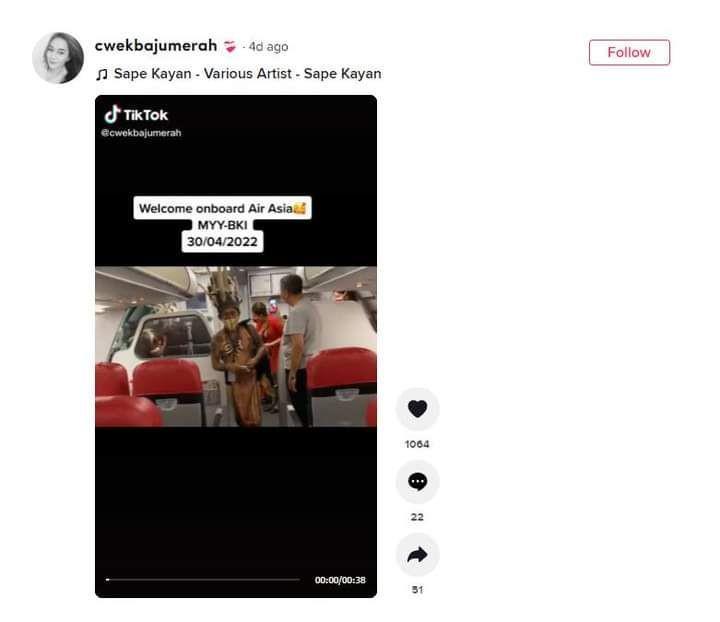Click the TikTok logo watermark in the video
The width and height of the screenshot is (720, 622).
tap(136, 115)
